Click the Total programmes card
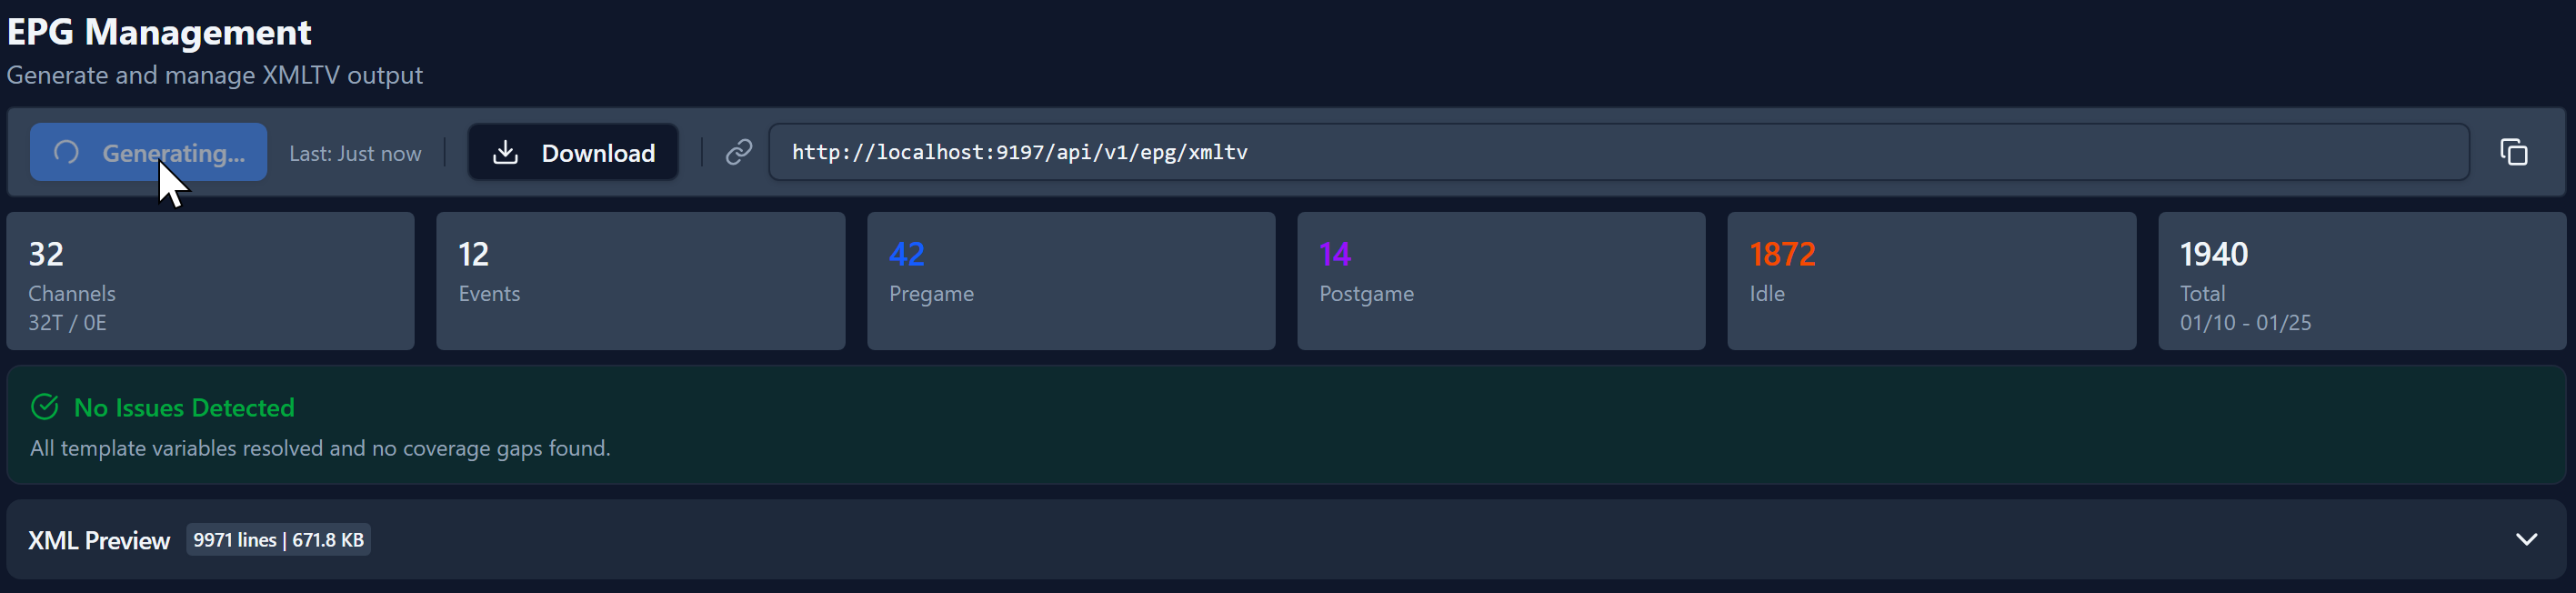 (2361, 281)
